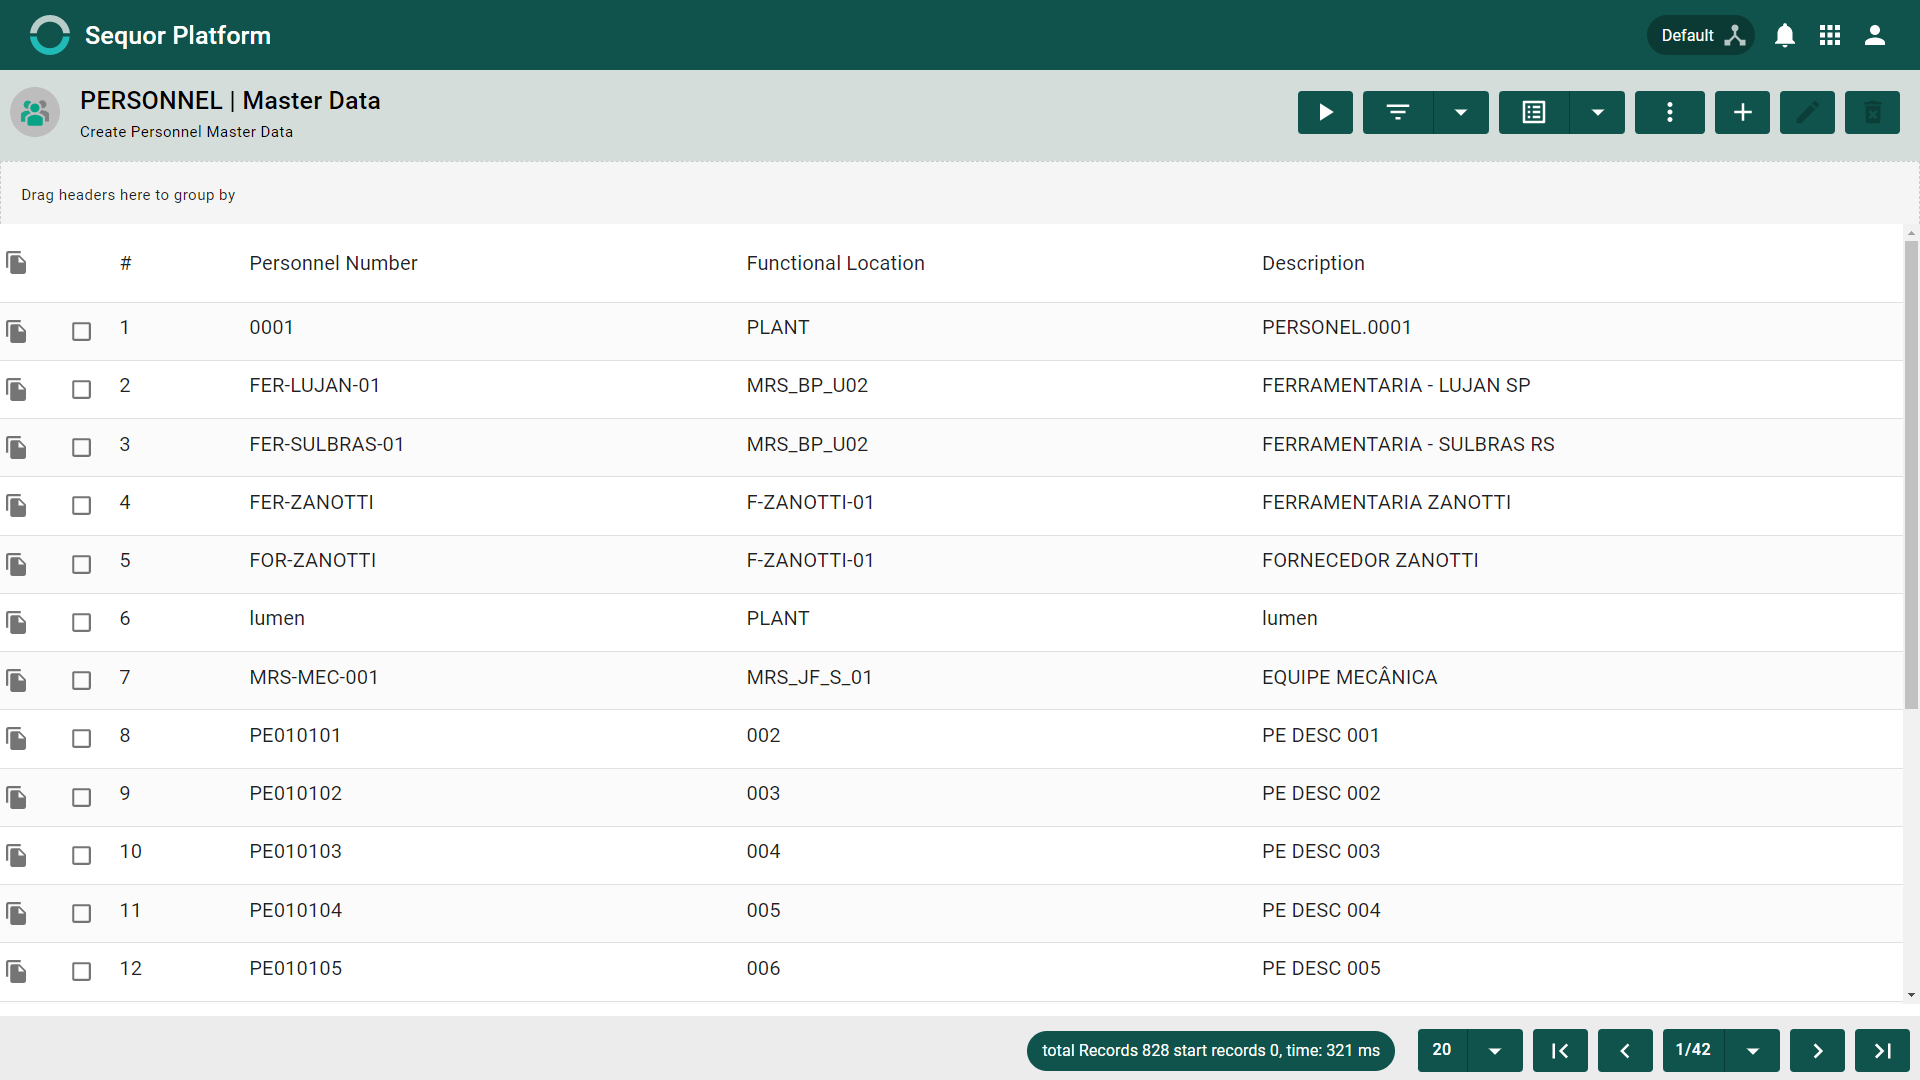Image resolution: width=1920 pixels, height=1080 pixels.
Task: Copy the FOR-ZANOTTI row
Action: pos(17,564)
